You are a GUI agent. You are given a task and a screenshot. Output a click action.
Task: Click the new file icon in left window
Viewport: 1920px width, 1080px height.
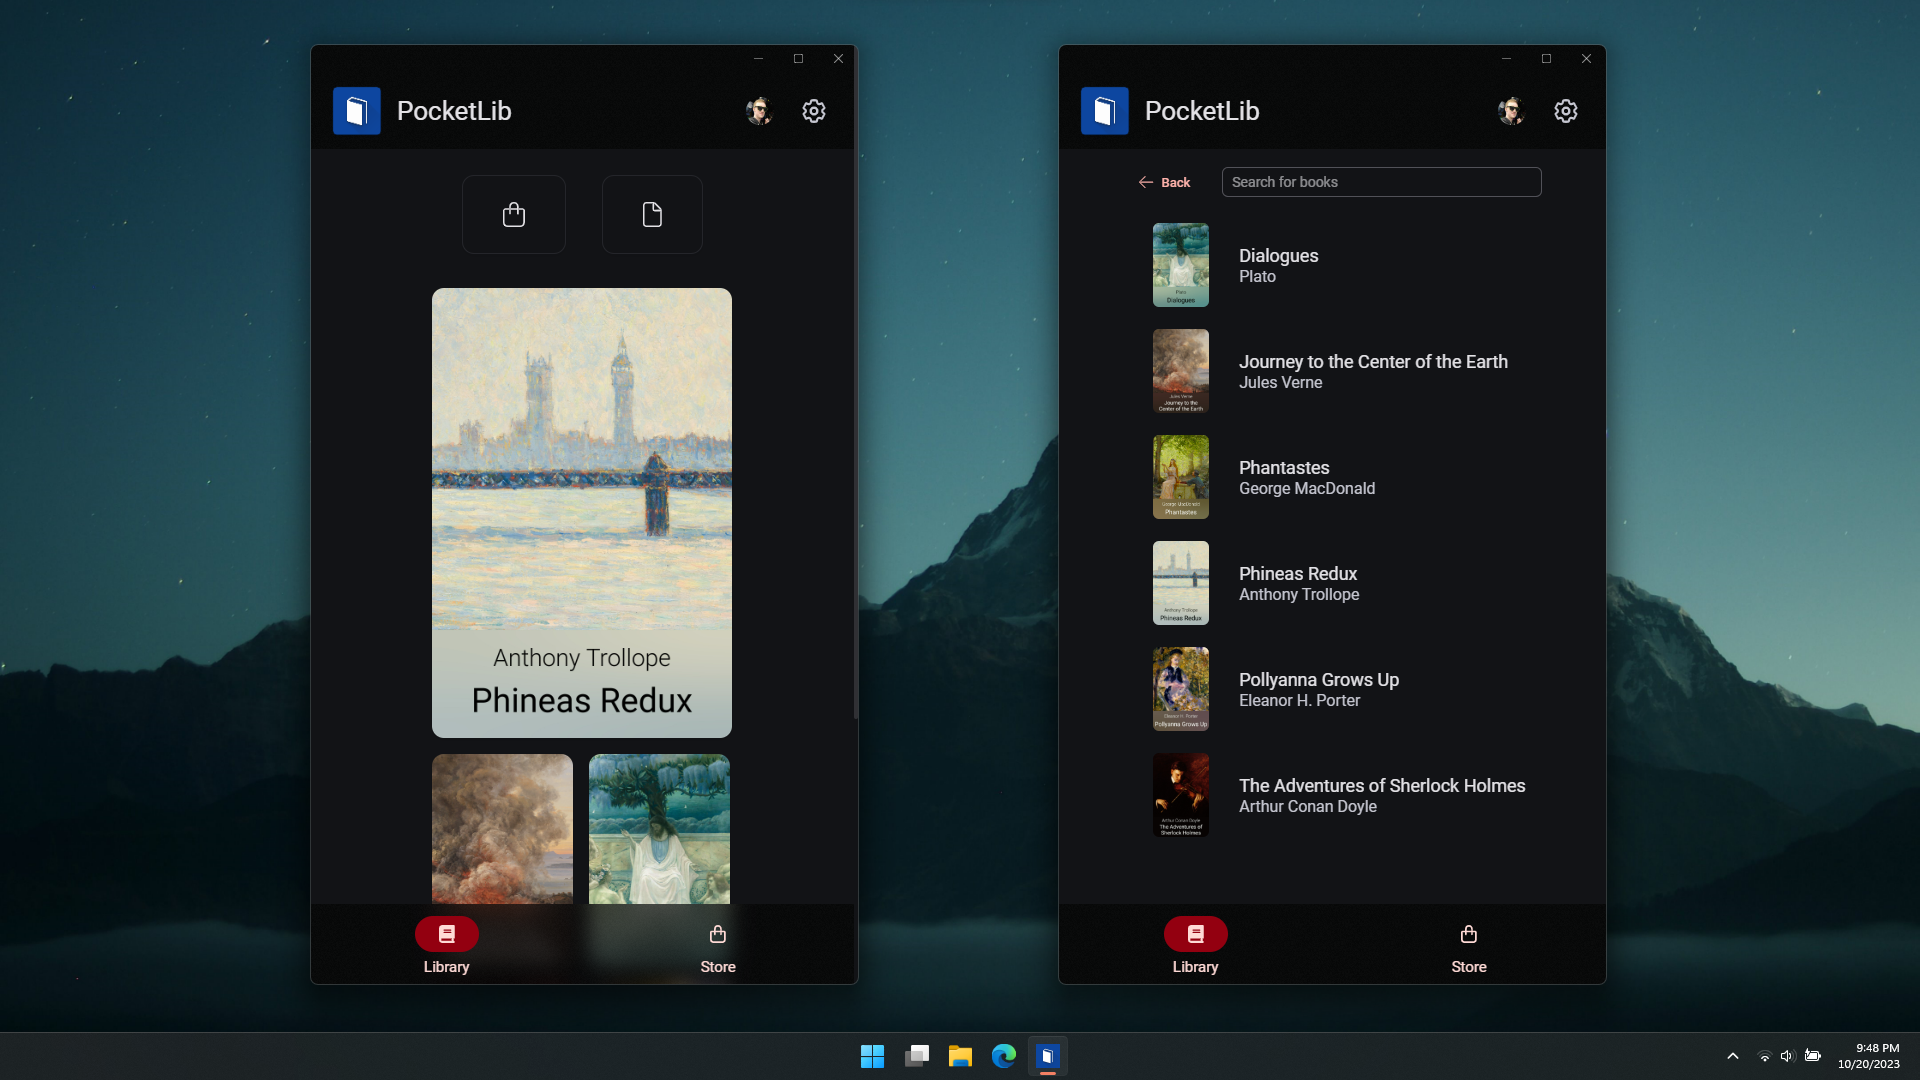click(651, 214)
